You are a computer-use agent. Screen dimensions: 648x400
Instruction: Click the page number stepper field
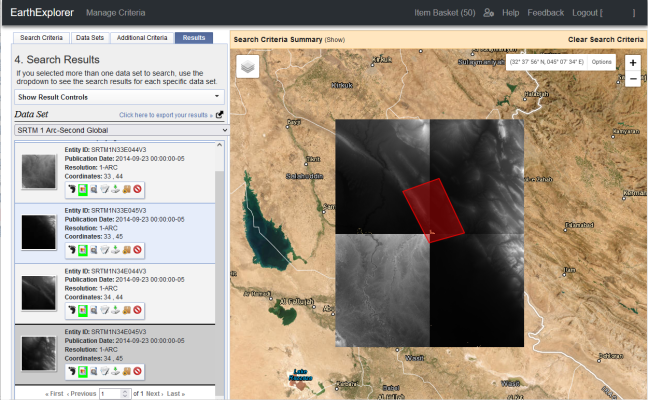tap(110, 394)
